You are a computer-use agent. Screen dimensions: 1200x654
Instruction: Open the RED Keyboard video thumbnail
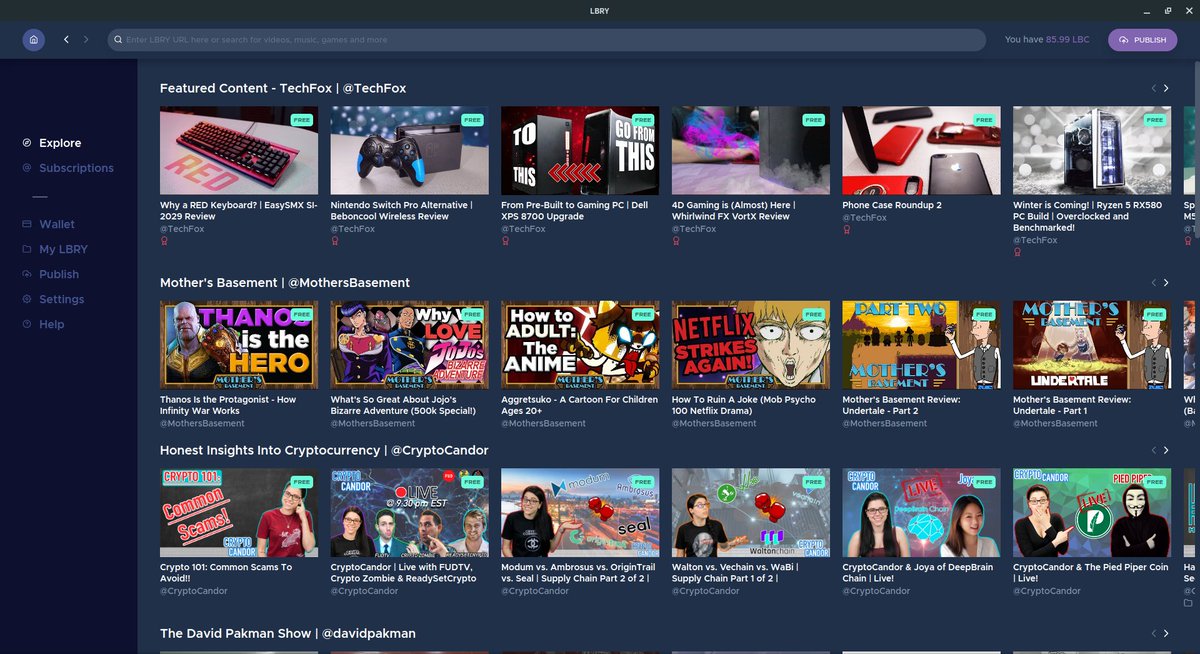click(x=239, y=150)
